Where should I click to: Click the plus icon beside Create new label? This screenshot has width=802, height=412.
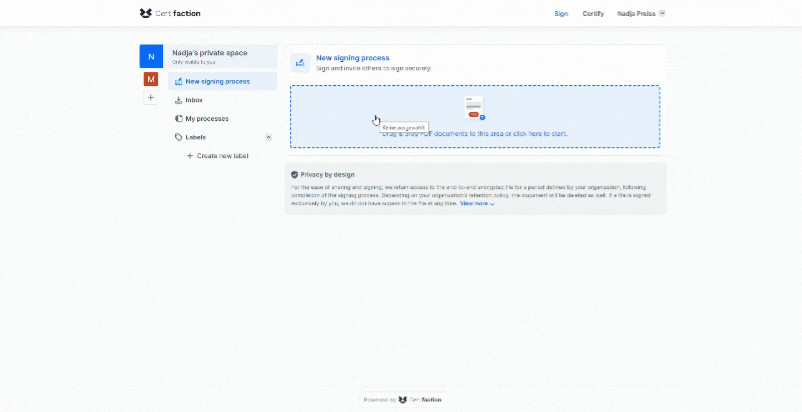[x=190, y=155]
